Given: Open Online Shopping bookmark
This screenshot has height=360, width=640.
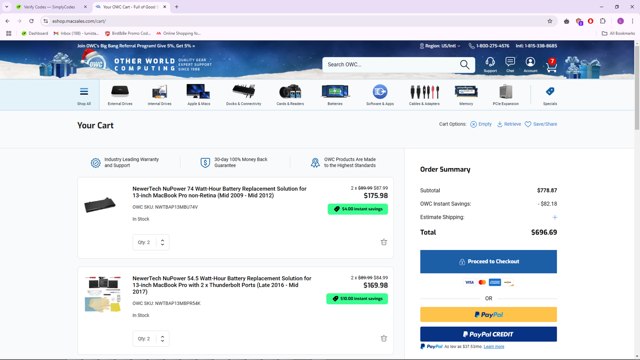Looking at the screenshot, I should point(178,33).
